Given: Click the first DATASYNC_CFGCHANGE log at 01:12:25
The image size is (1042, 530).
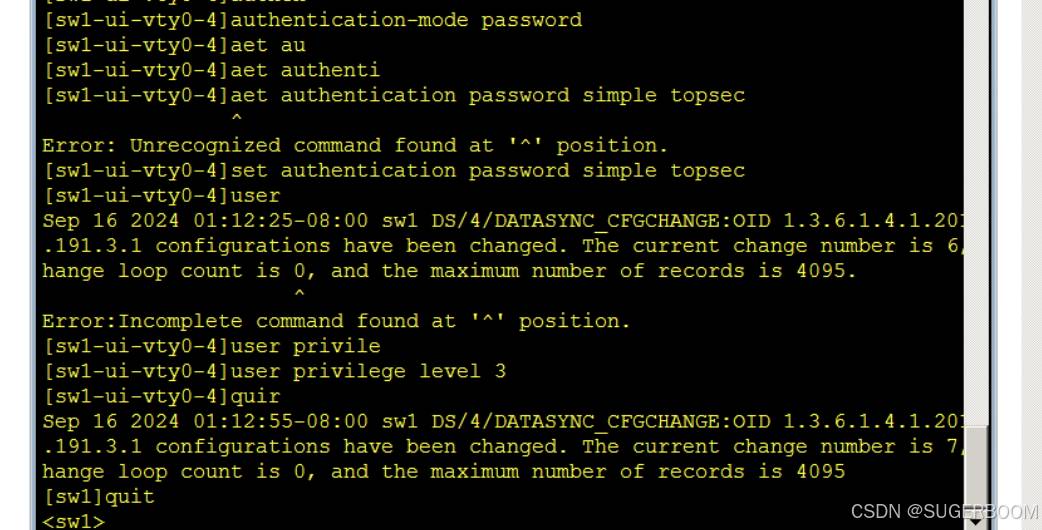Looking at the screenshot, I should pyautogui.click(x=503, y=221).
